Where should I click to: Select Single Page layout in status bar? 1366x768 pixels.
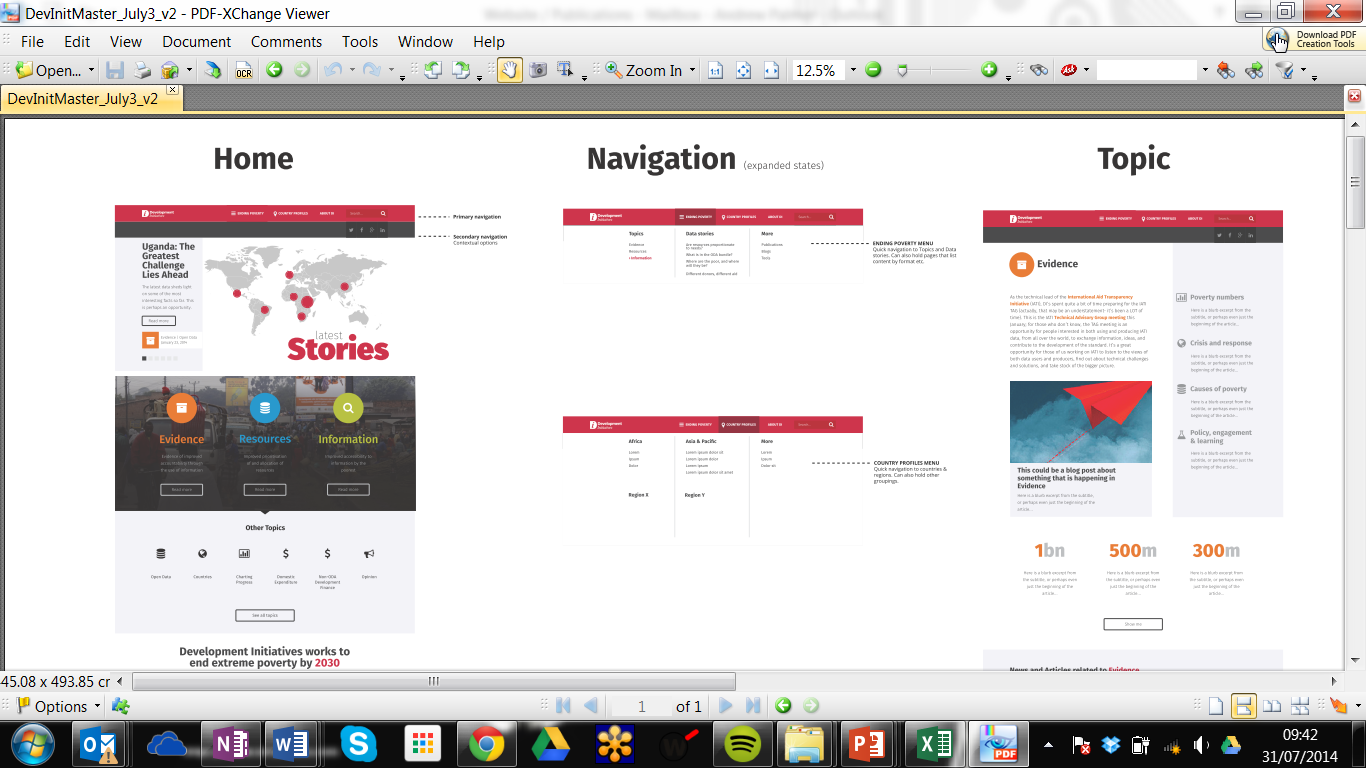(1216, 706)
